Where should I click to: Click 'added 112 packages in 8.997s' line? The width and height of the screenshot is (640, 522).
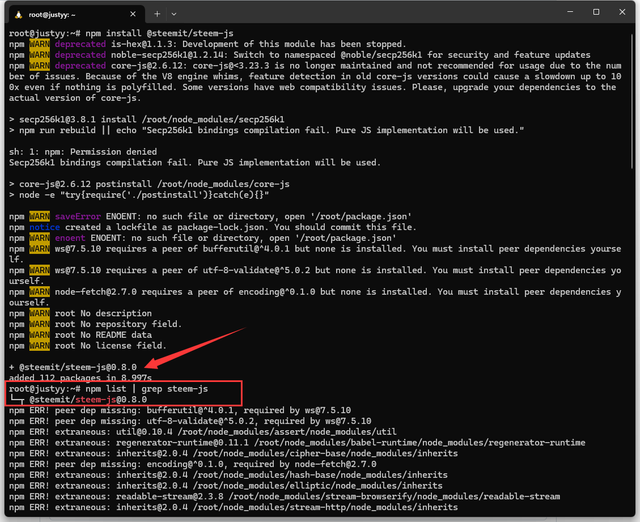click(80, 378)
